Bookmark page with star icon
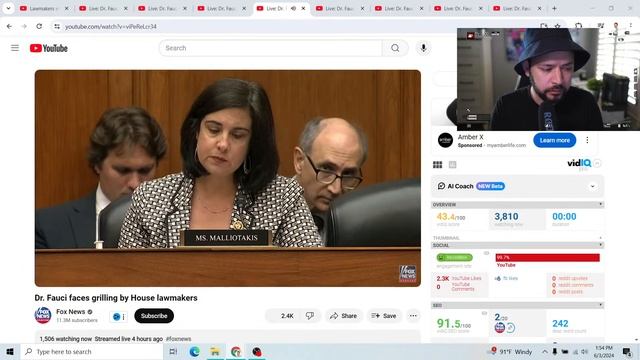 click(558, 27)
